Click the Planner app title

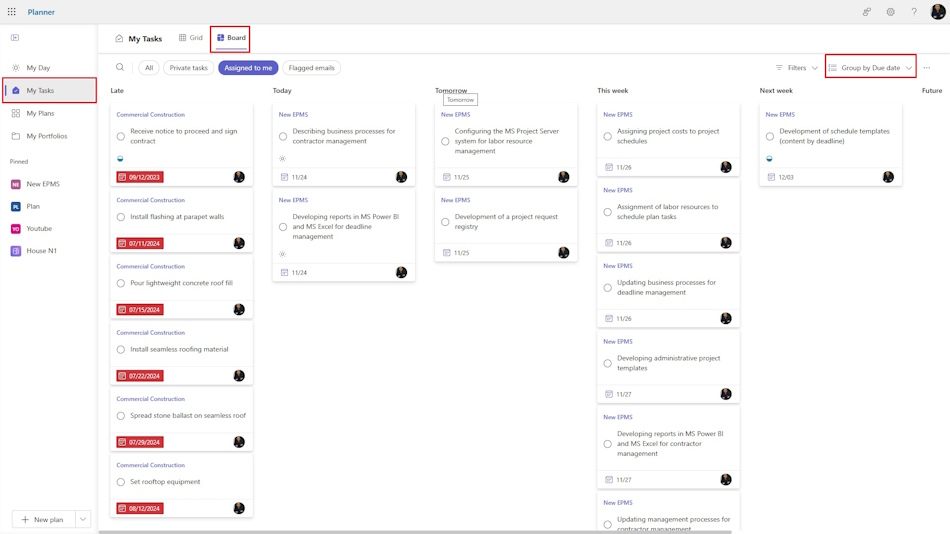pyautogui.click(x=41, y=12)
